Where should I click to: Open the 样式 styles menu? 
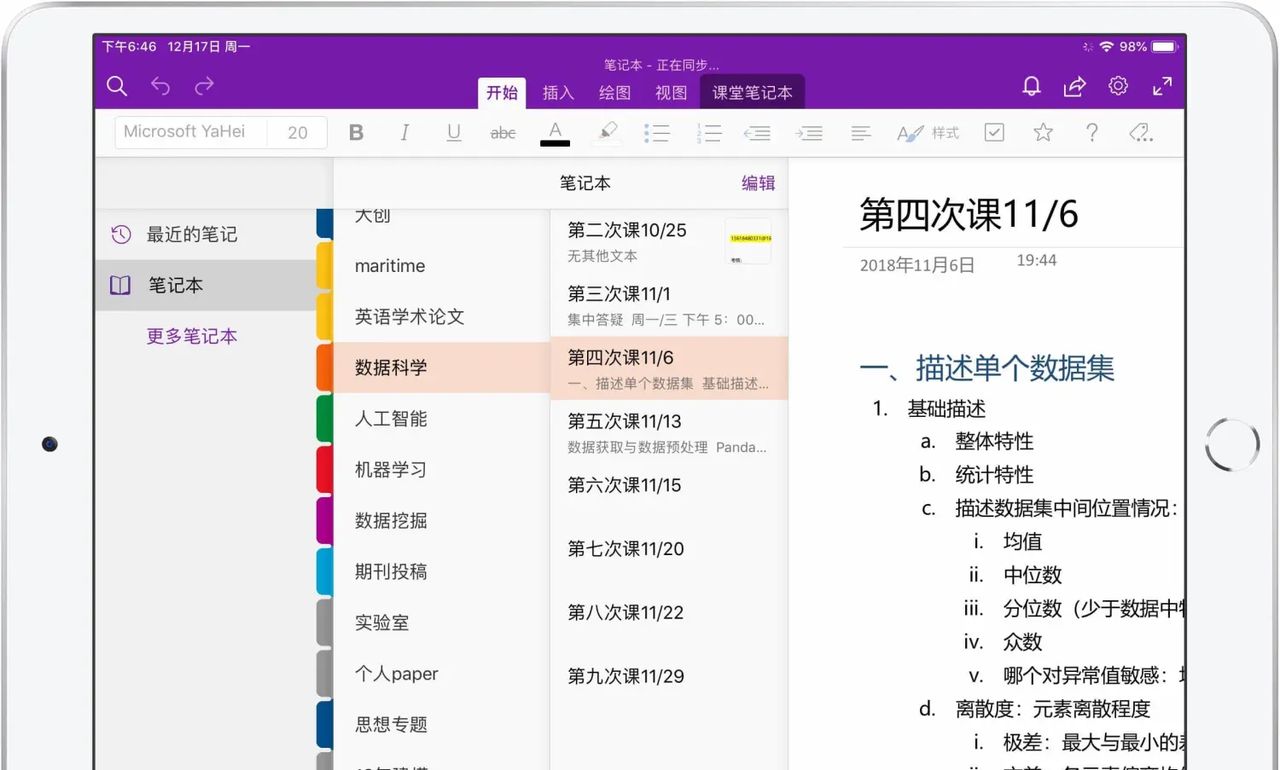[x=928, y=133]
